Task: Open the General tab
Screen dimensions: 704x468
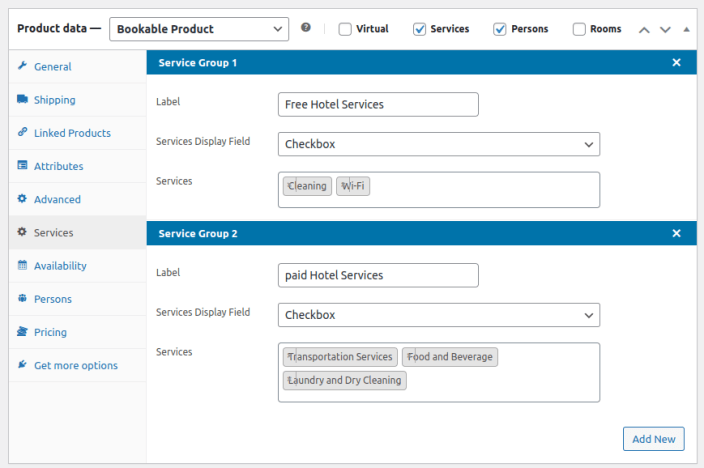Action: coord(78,66)
